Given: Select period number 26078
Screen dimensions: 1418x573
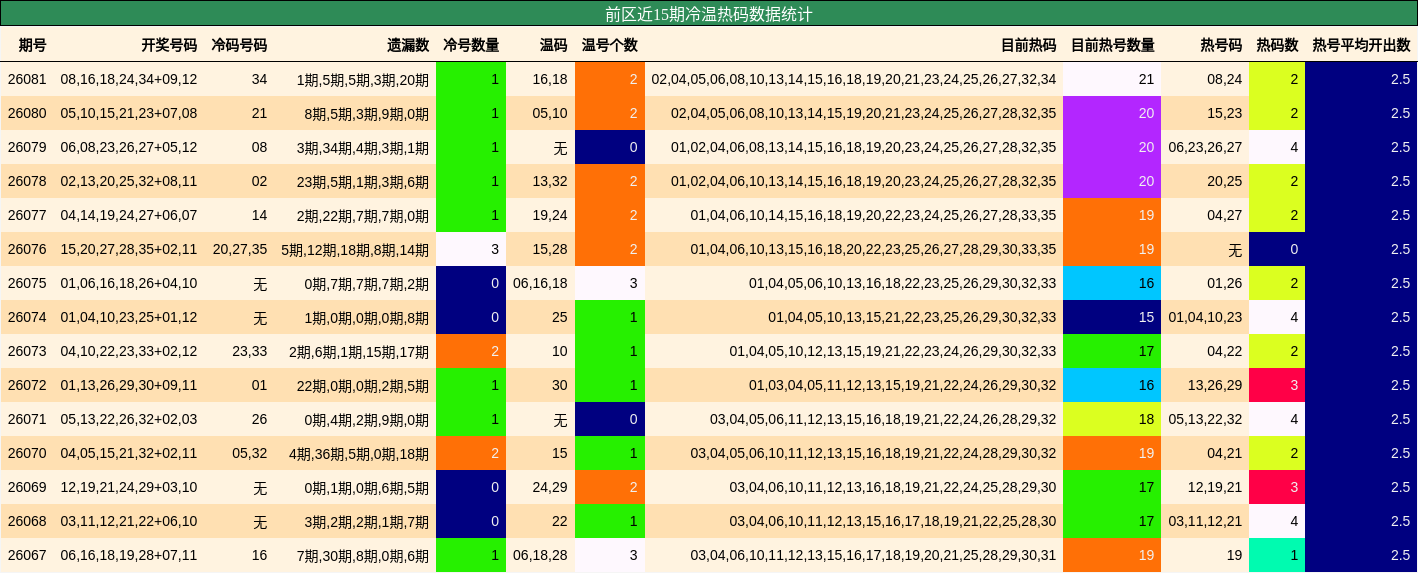Looking at the screenshot, I should pos(27,181).
